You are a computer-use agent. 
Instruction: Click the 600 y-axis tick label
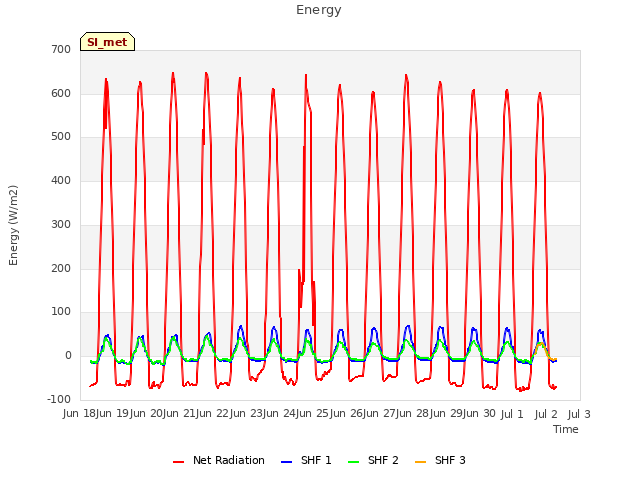tap(61, 93)
